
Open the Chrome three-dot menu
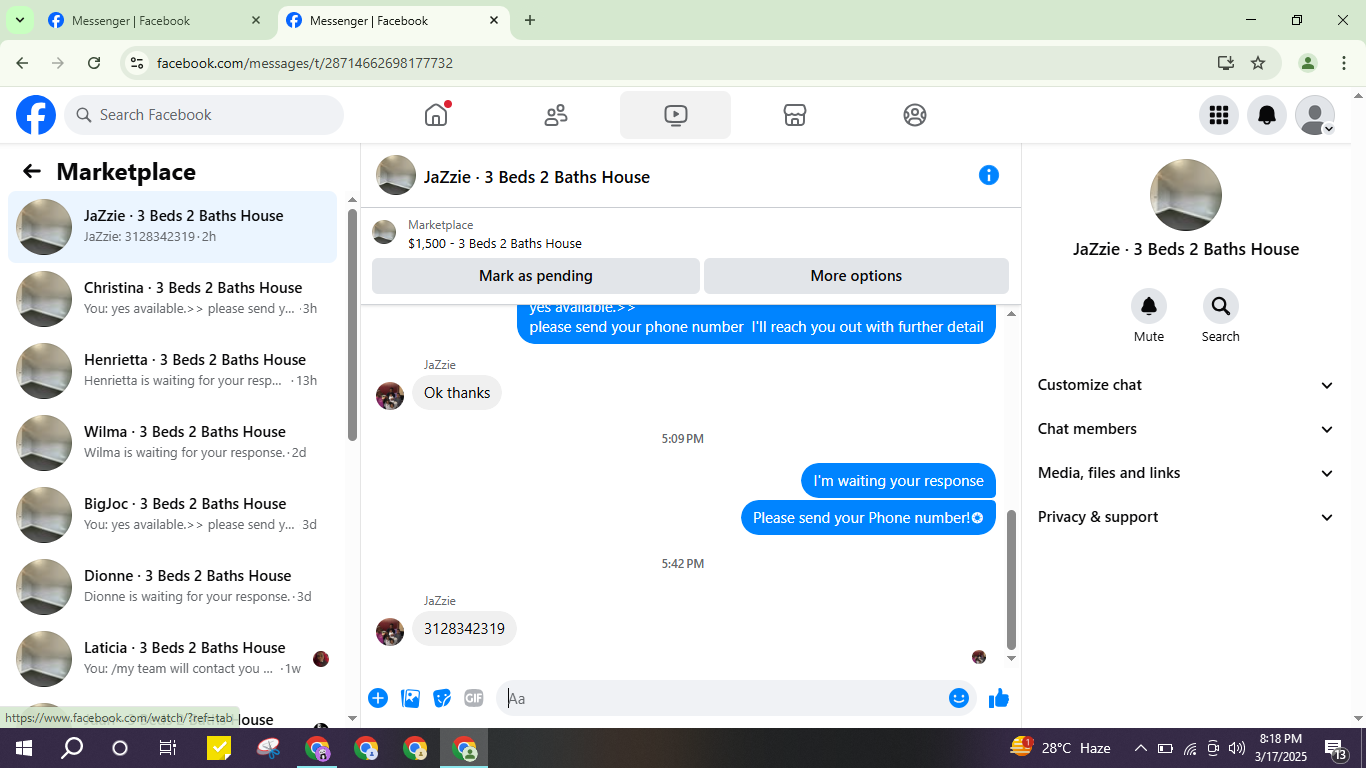pos(1344,63)
